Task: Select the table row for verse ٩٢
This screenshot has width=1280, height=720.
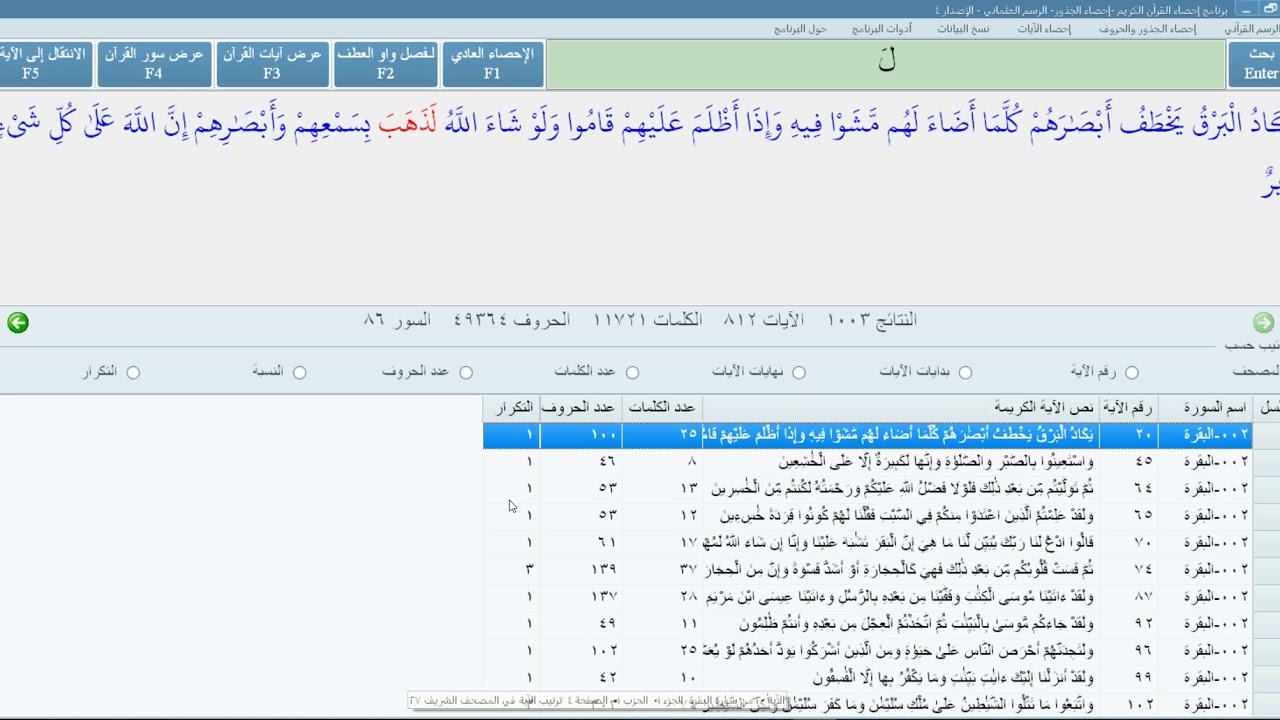Action: point(867,624)
